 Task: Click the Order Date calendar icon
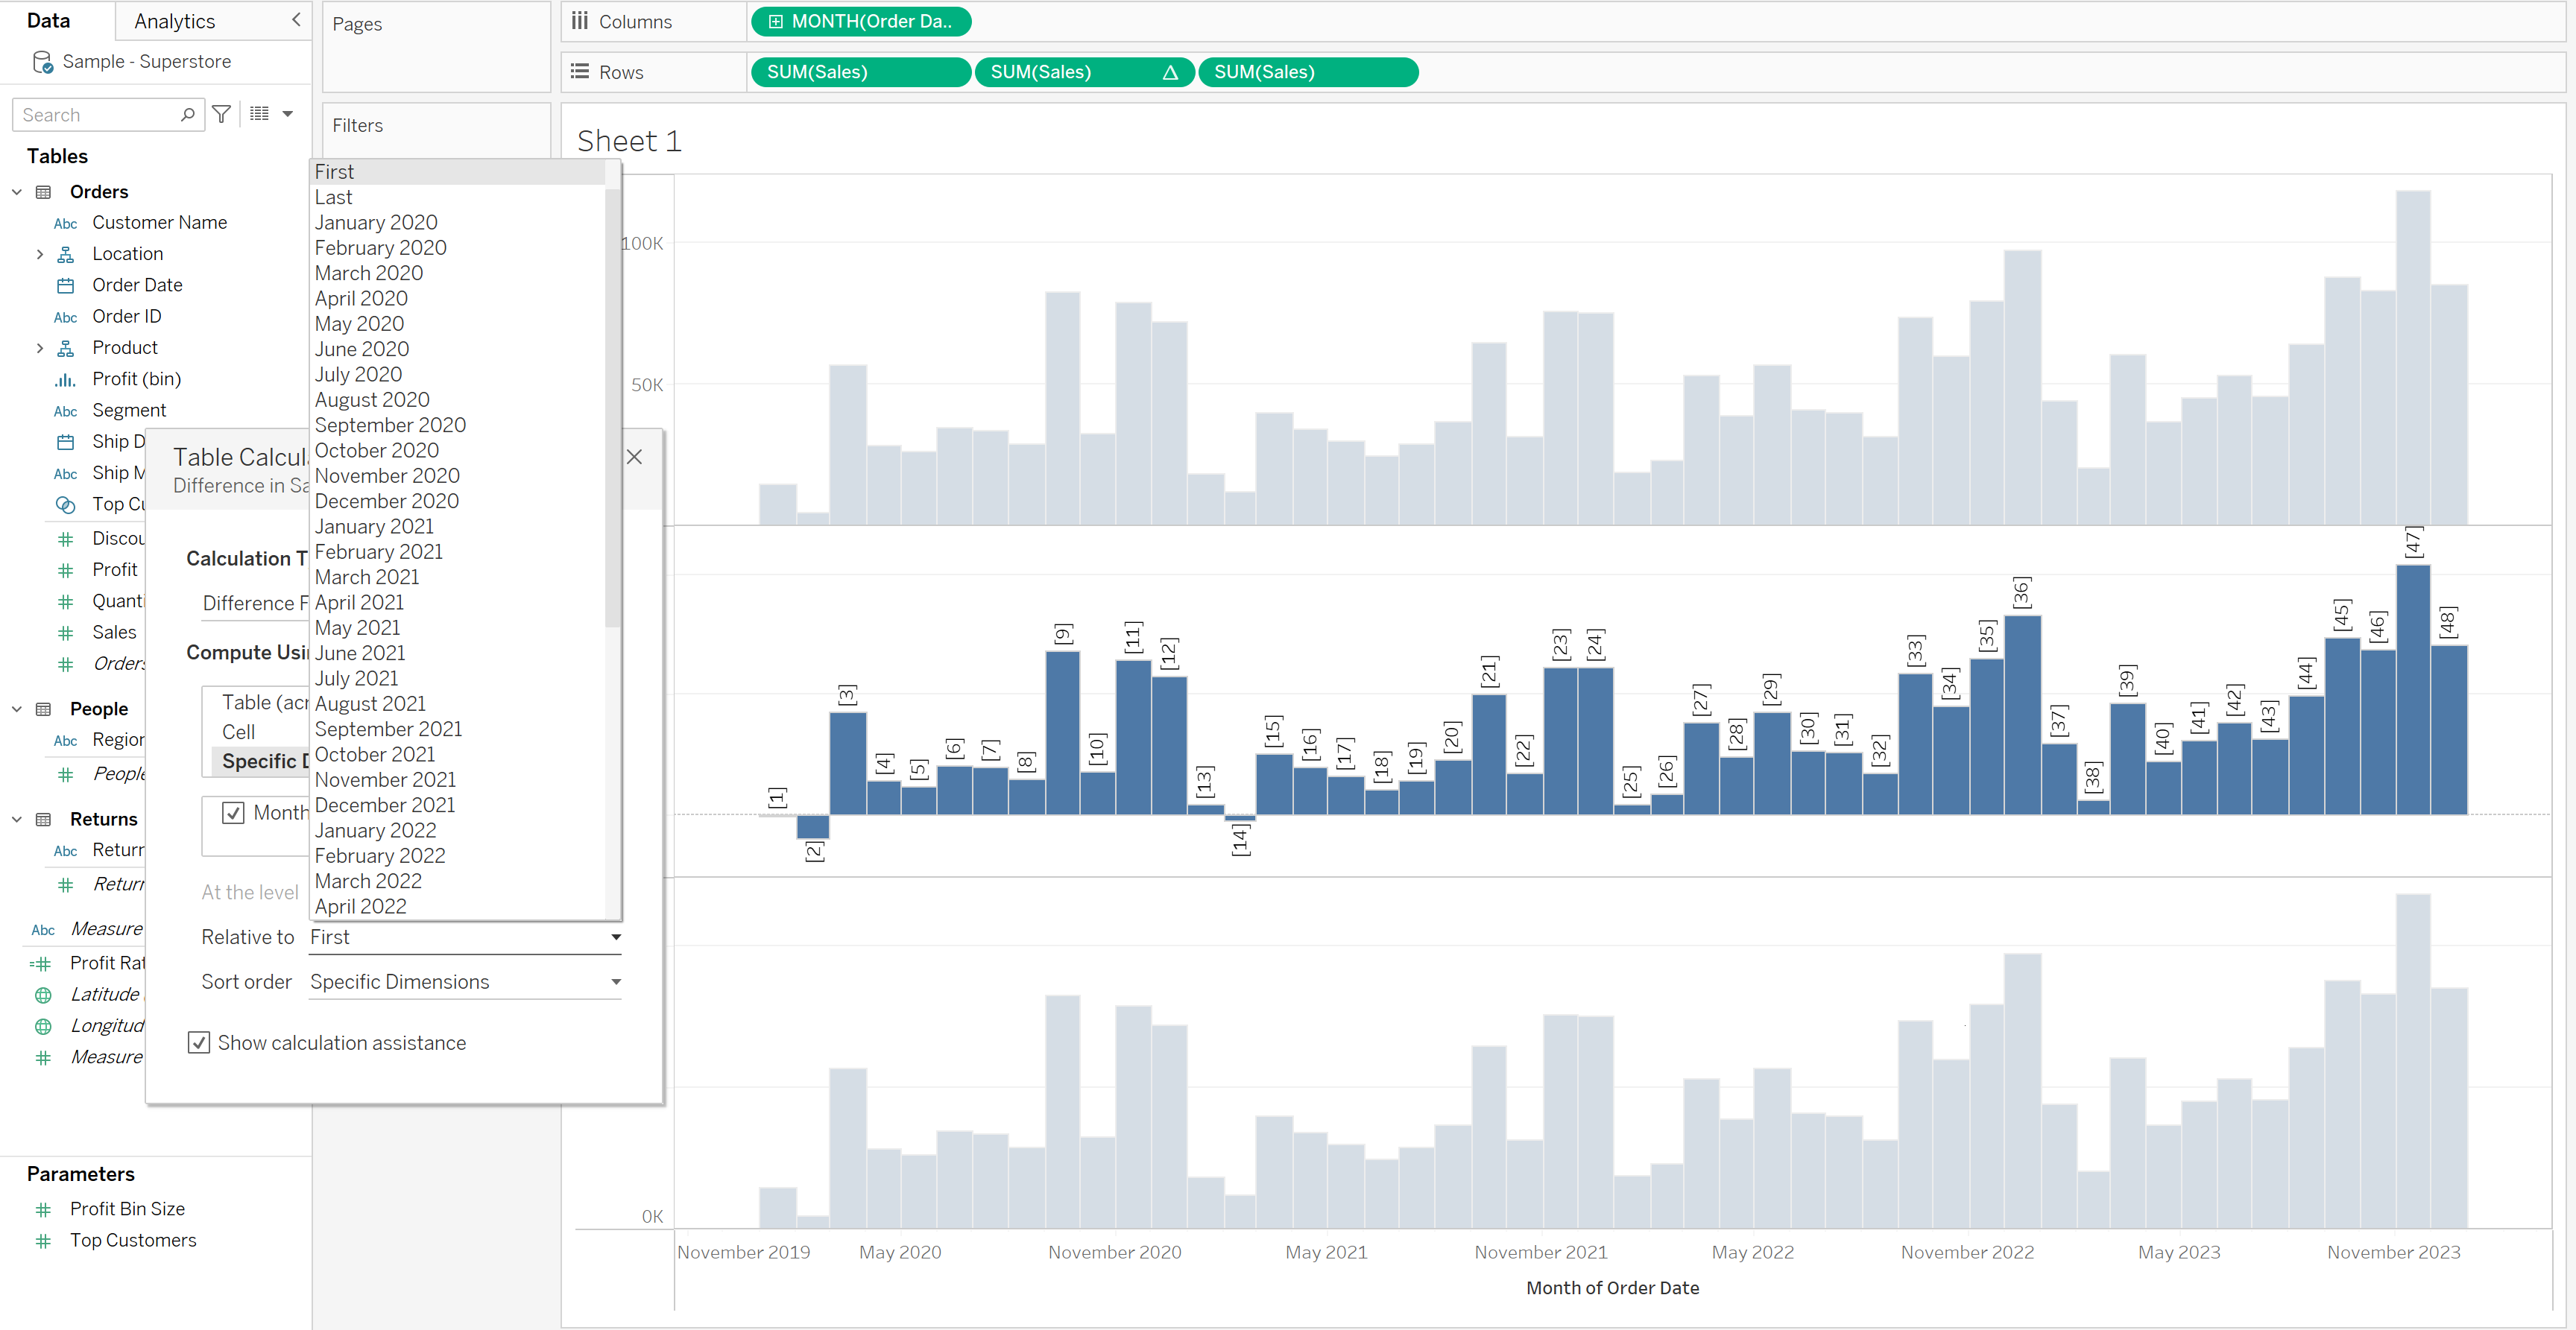pos(66,286)
